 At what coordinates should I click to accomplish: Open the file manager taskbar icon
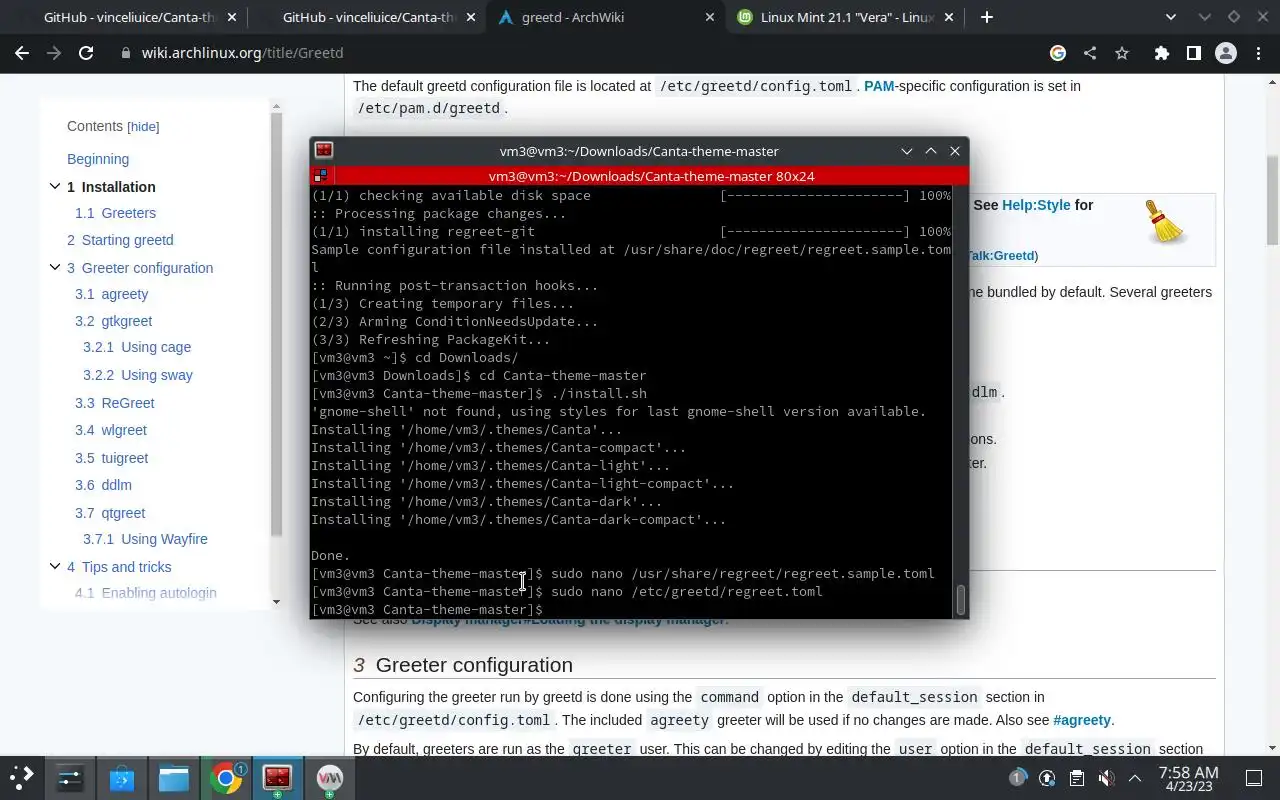[174, 777]
